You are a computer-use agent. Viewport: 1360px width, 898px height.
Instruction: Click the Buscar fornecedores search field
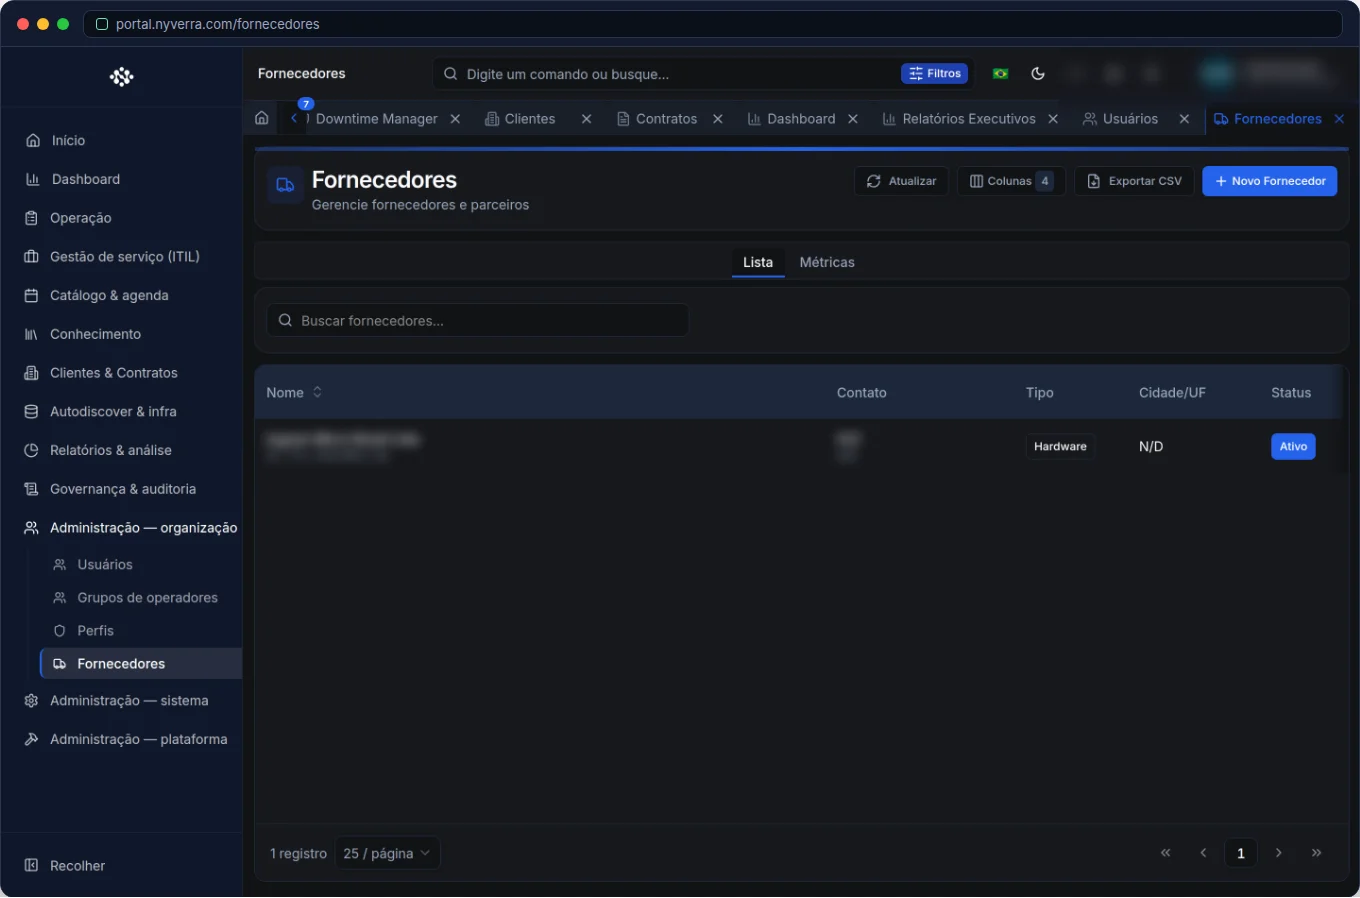477,320
